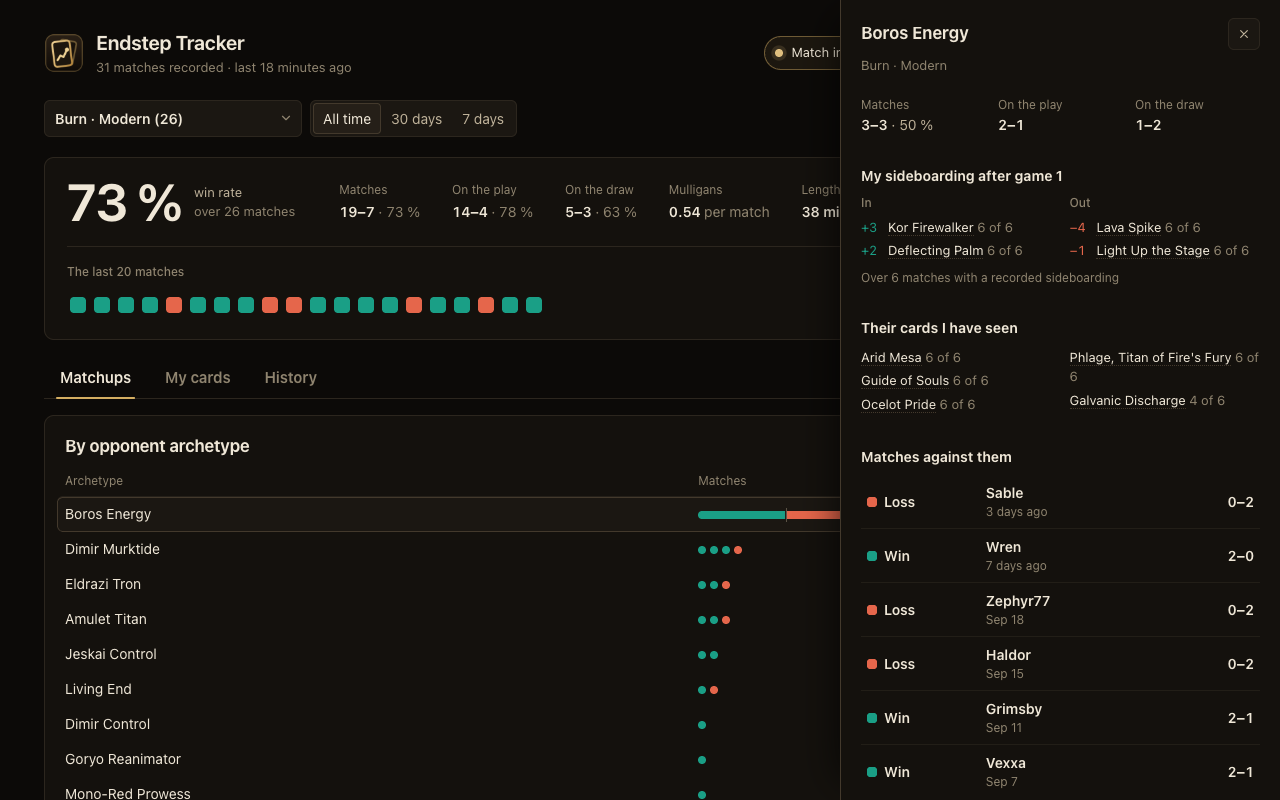The height and width of the screenshot is (800, 1280).
Task: Open the Galvanic Discharge card link
Action: pos(1127,401)
